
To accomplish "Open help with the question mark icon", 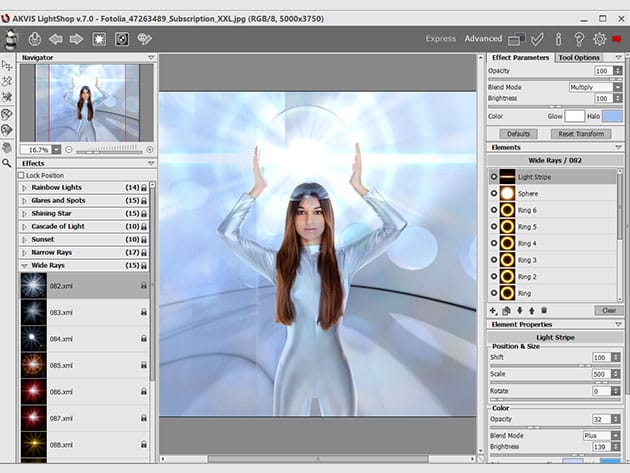I will click(x=578, y=39).
